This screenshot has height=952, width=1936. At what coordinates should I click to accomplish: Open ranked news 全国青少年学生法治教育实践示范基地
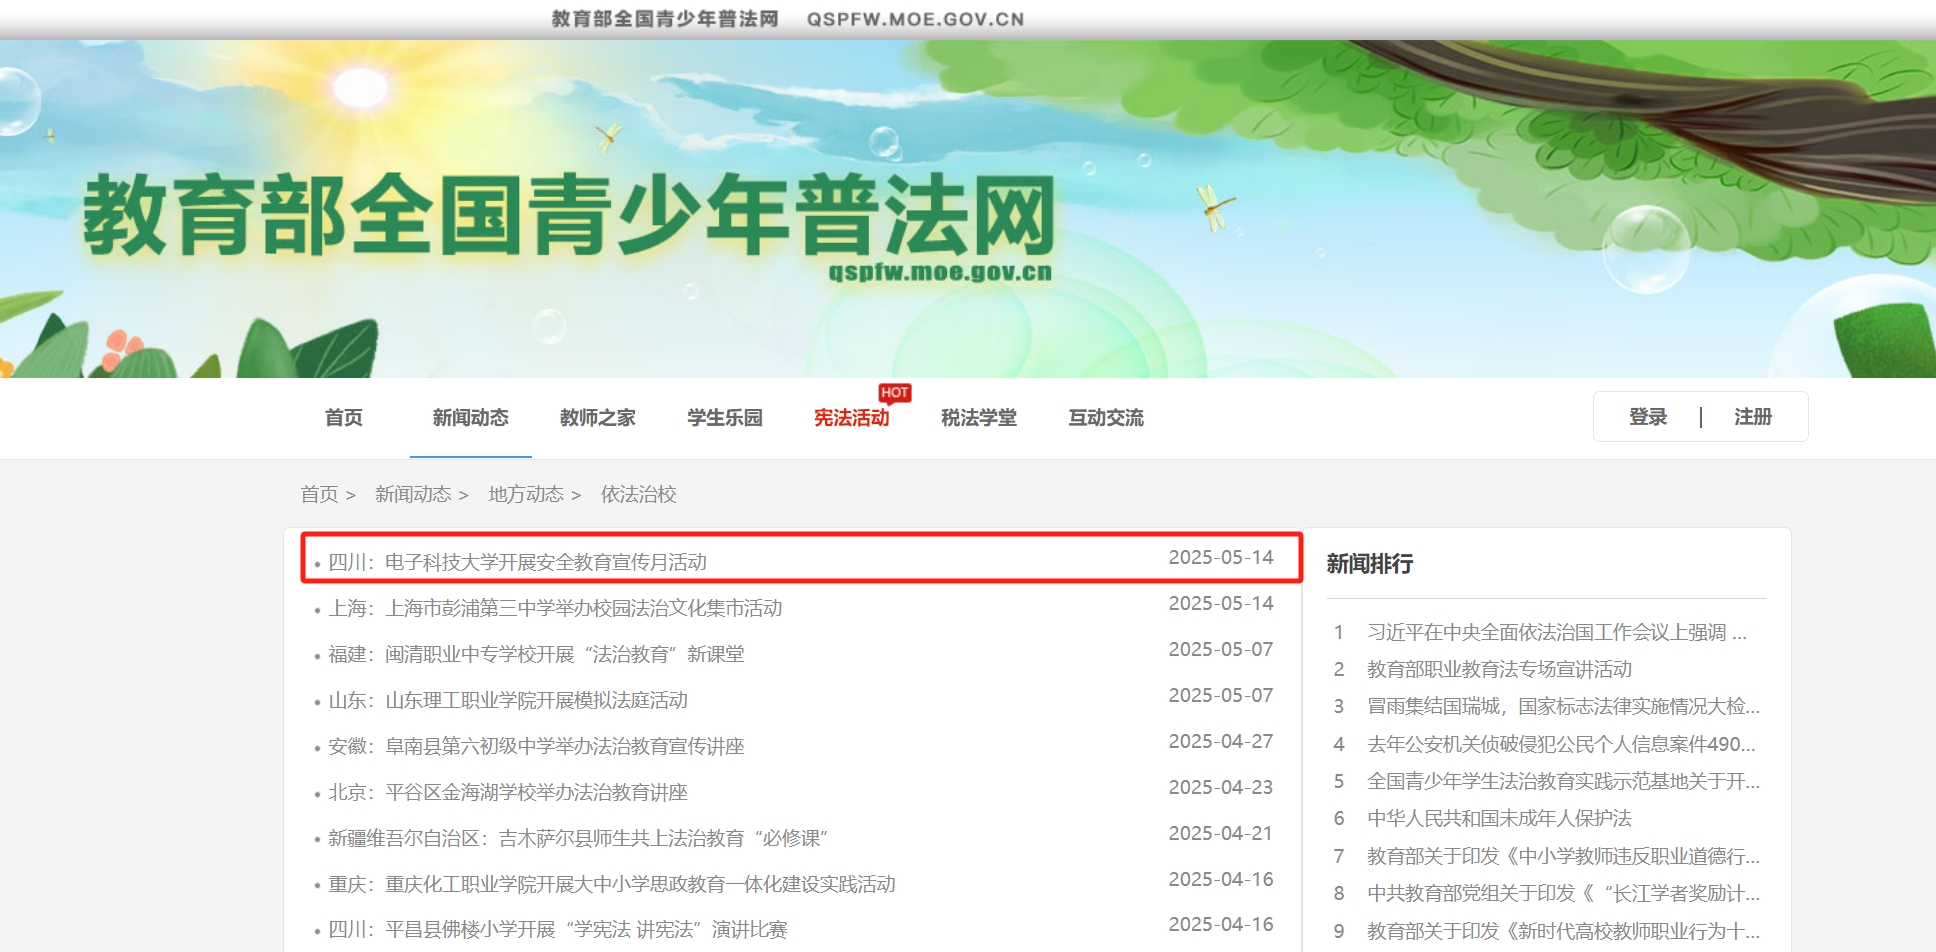[1563, 781]
